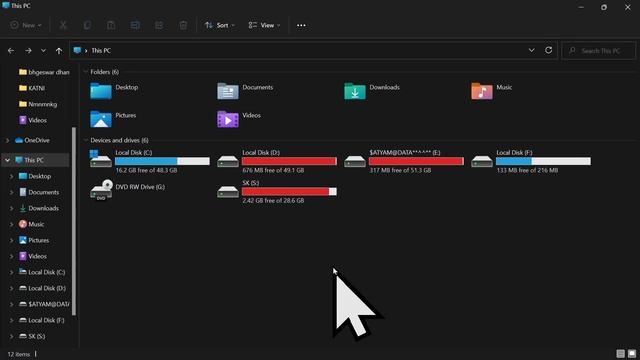The width and height of the screenshot is (640, 360).
Task: Select bhgeswar dhan folder in sidebar
Action: tap(44, 72)
